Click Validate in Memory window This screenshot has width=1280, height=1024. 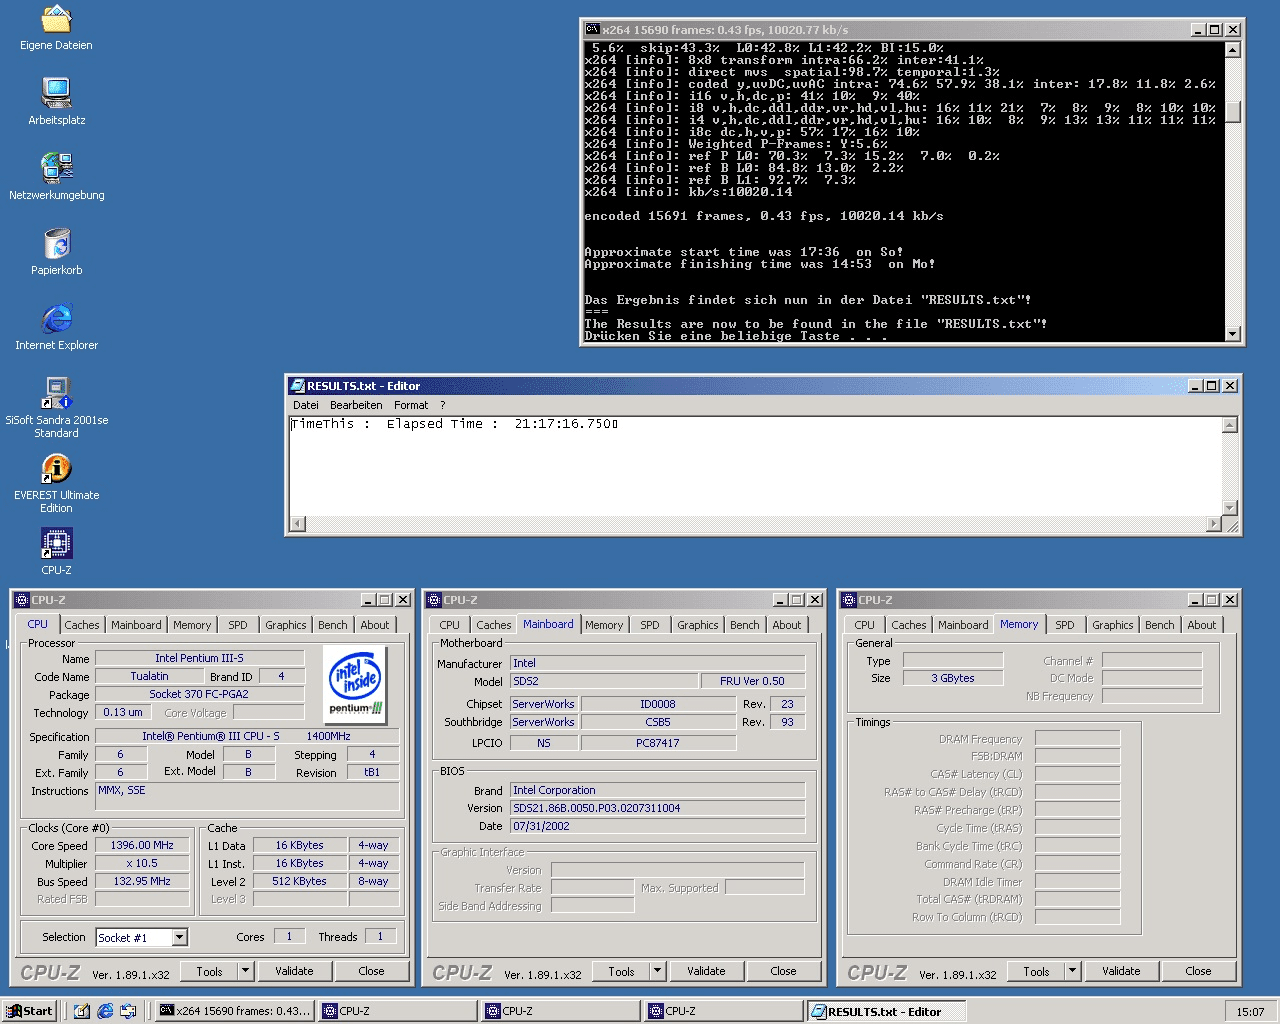click(1121, 971)
